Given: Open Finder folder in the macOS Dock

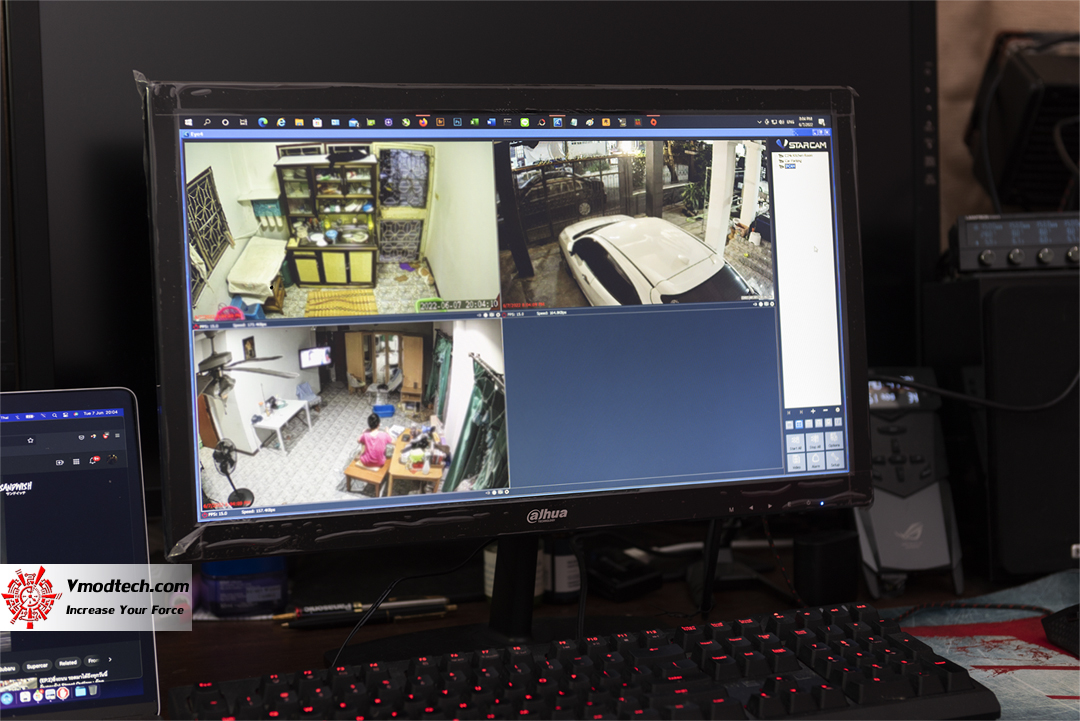Looking at the screenshot, I should [80, 691].
